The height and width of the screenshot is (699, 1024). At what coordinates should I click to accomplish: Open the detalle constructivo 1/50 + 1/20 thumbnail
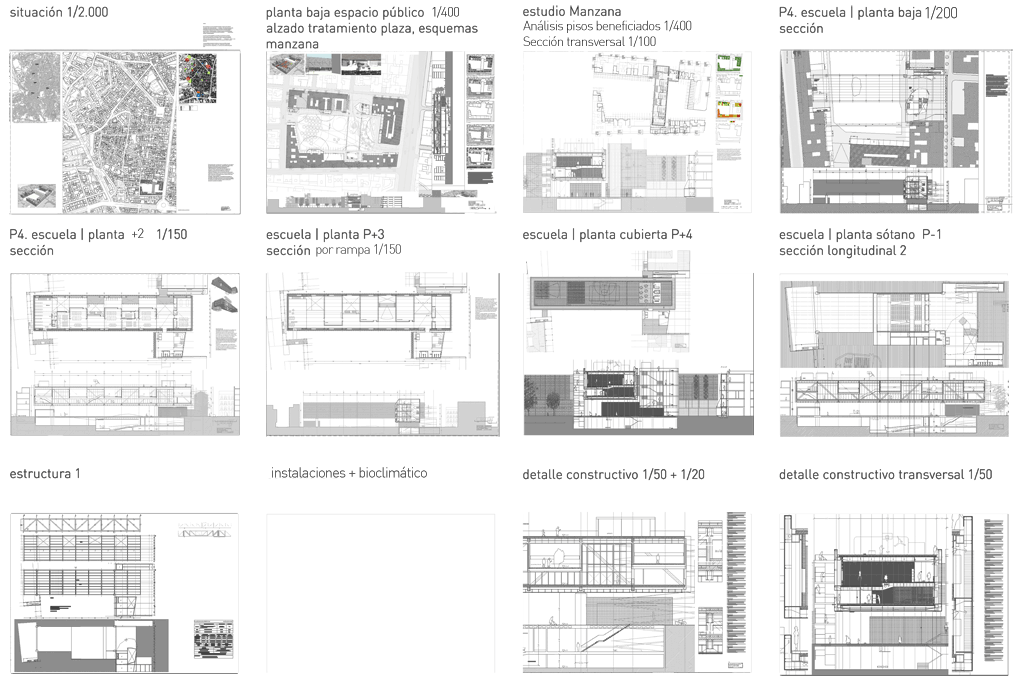[x=637, y=593]
